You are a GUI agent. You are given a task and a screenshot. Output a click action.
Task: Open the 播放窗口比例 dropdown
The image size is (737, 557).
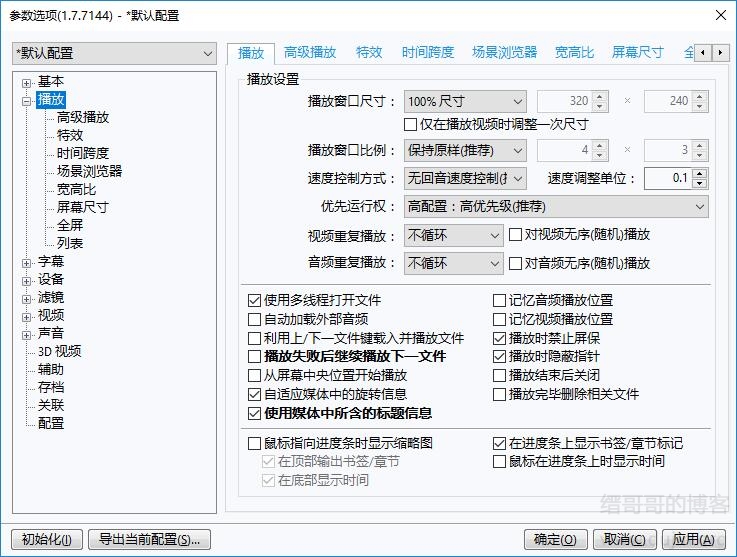465,150
